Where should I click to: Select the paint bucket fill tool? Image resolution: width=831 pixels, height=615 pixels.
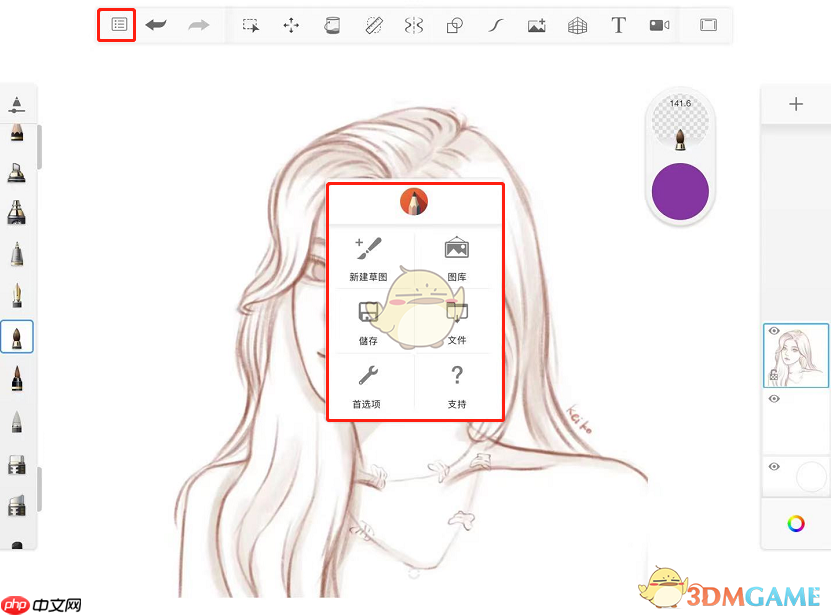(x=332, y=26)
